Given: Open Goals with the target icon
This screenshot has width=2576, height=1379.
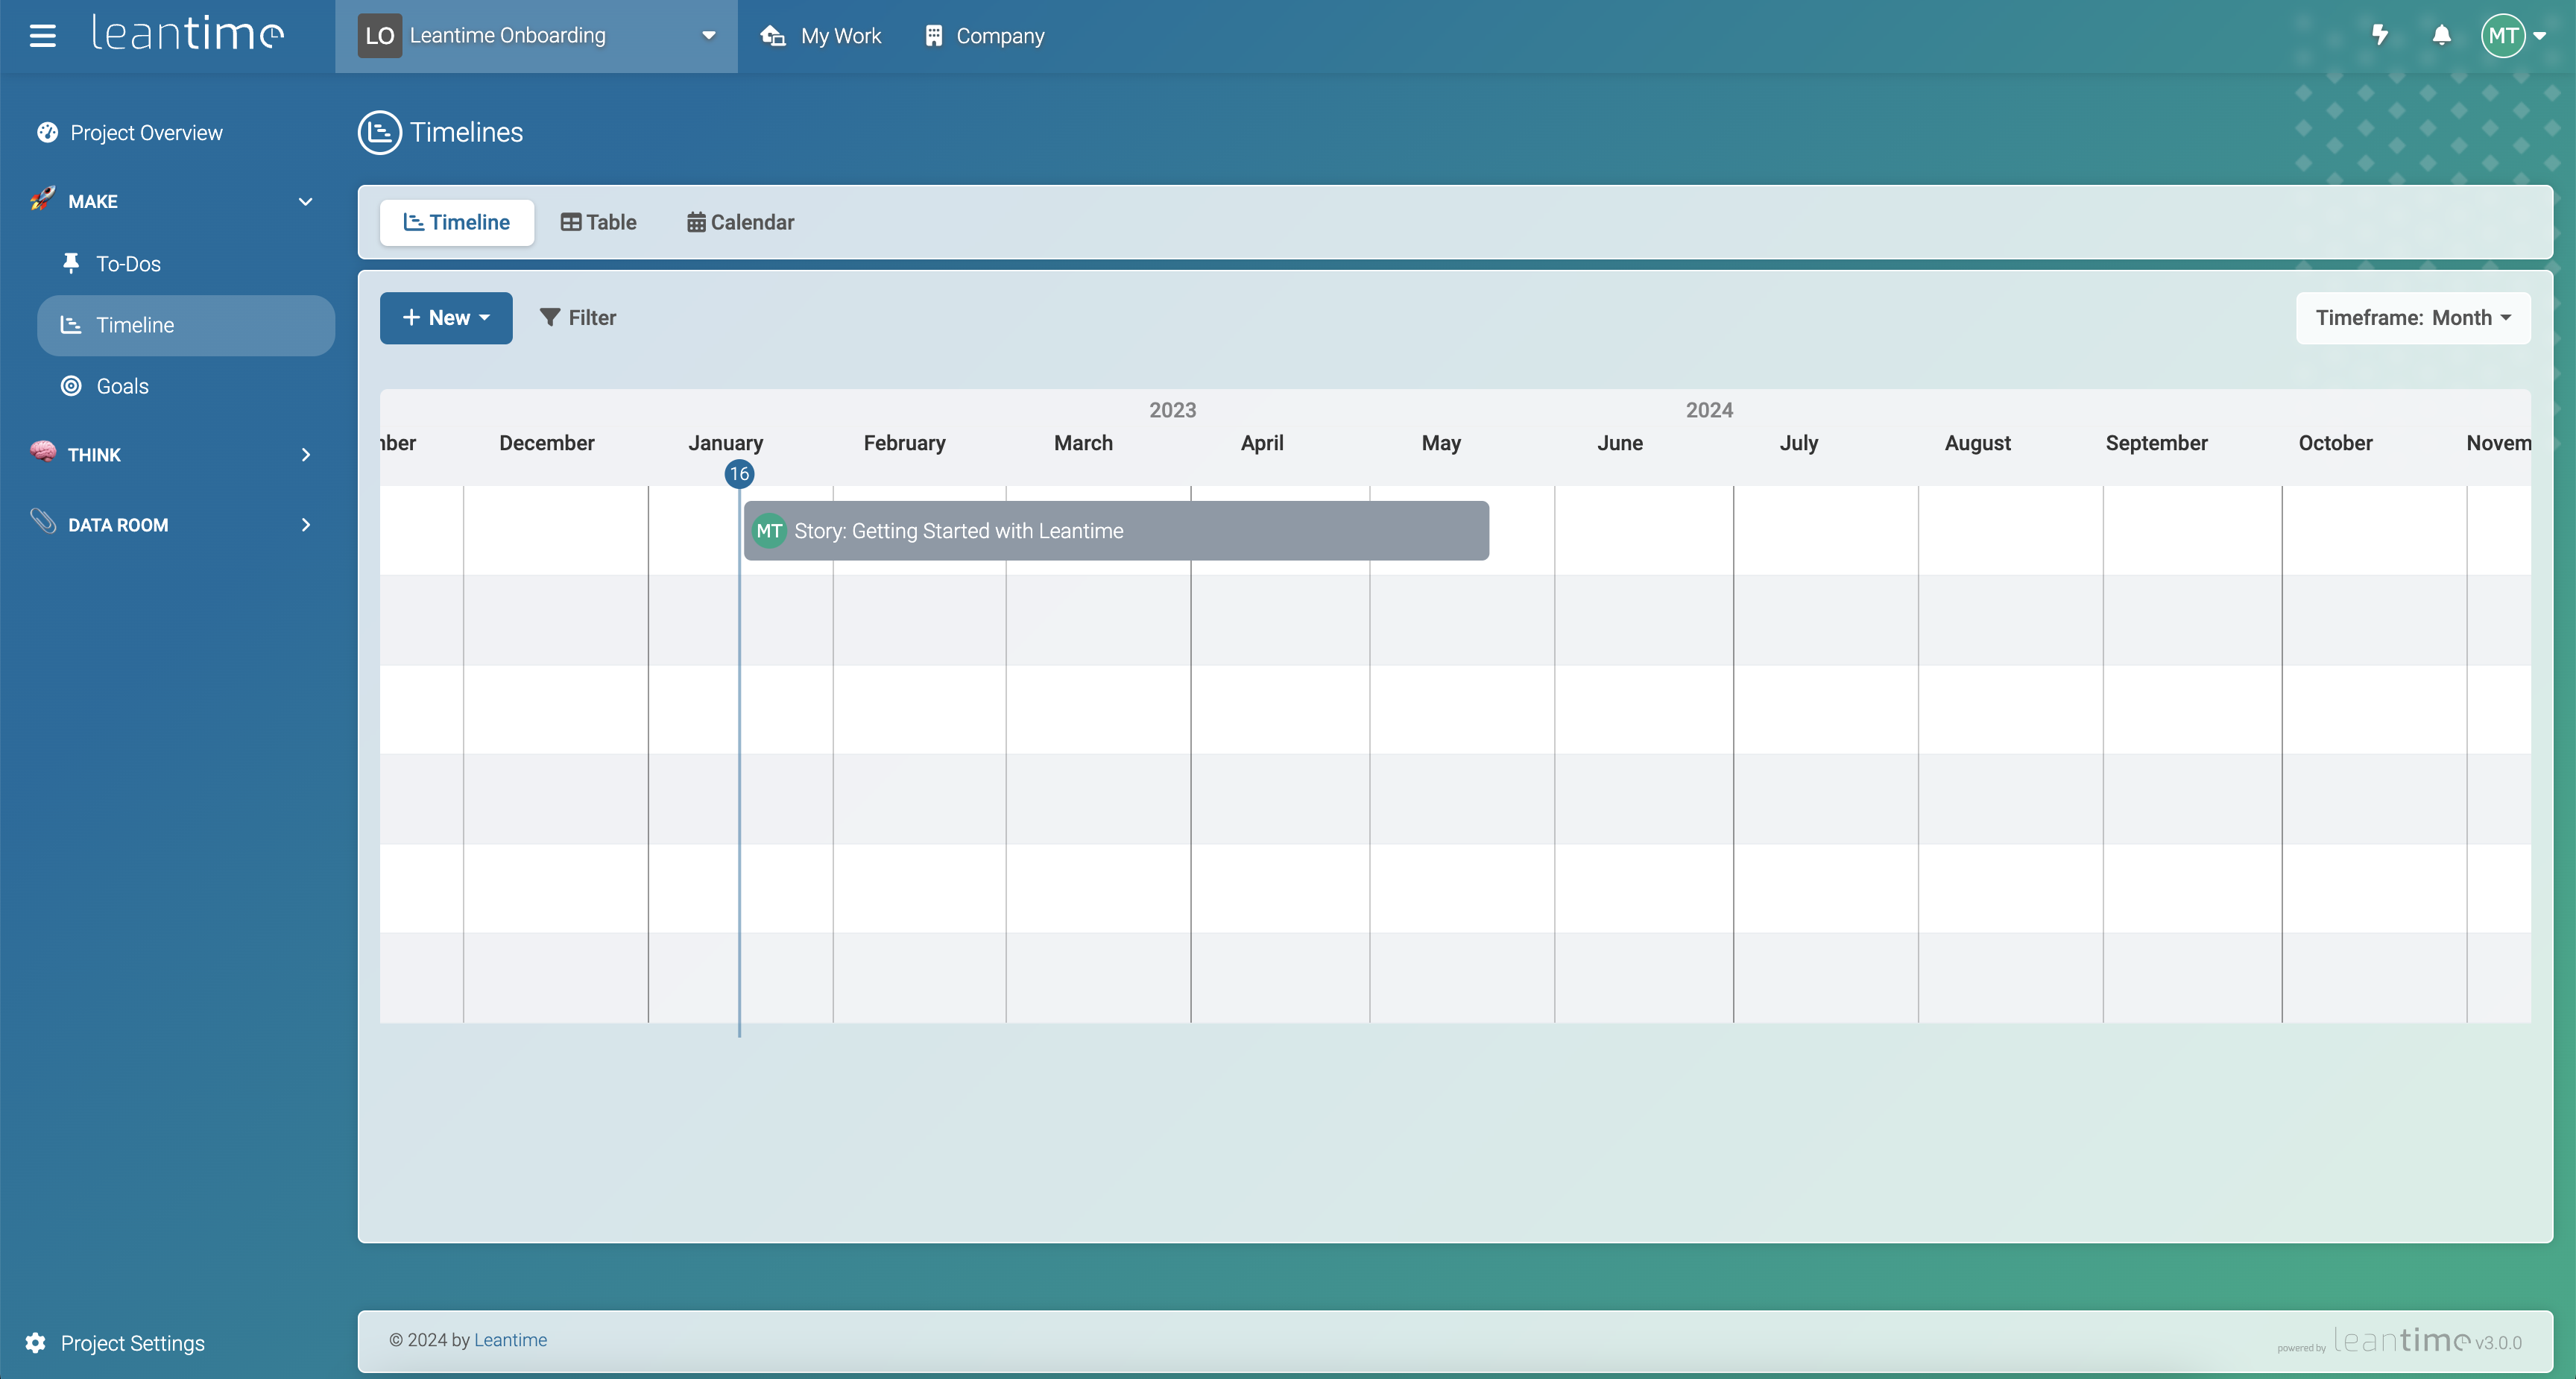Looking at the screenshot, I should (x=71, y=386).
